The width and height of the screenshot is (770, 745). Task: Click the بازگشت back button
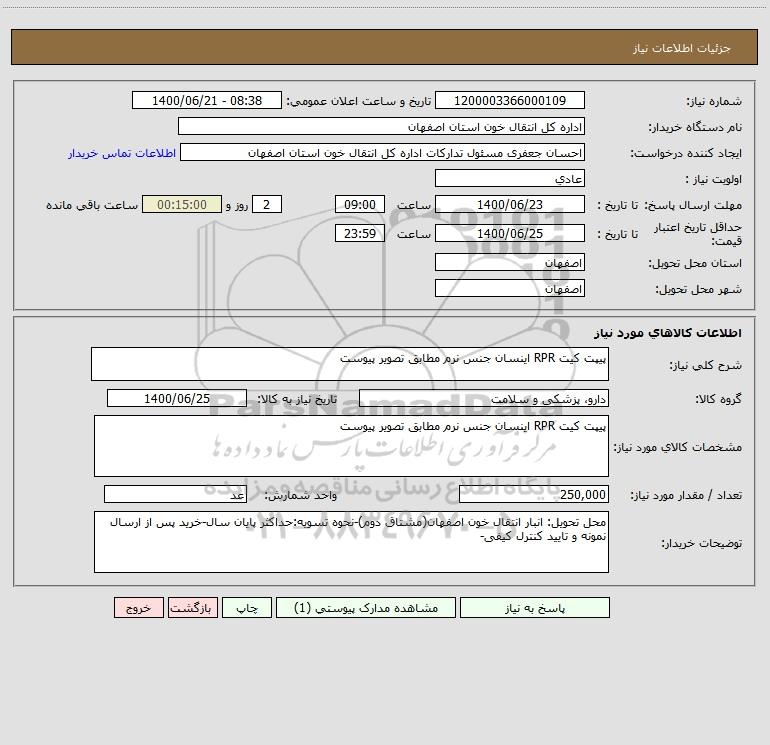(192, 607)
